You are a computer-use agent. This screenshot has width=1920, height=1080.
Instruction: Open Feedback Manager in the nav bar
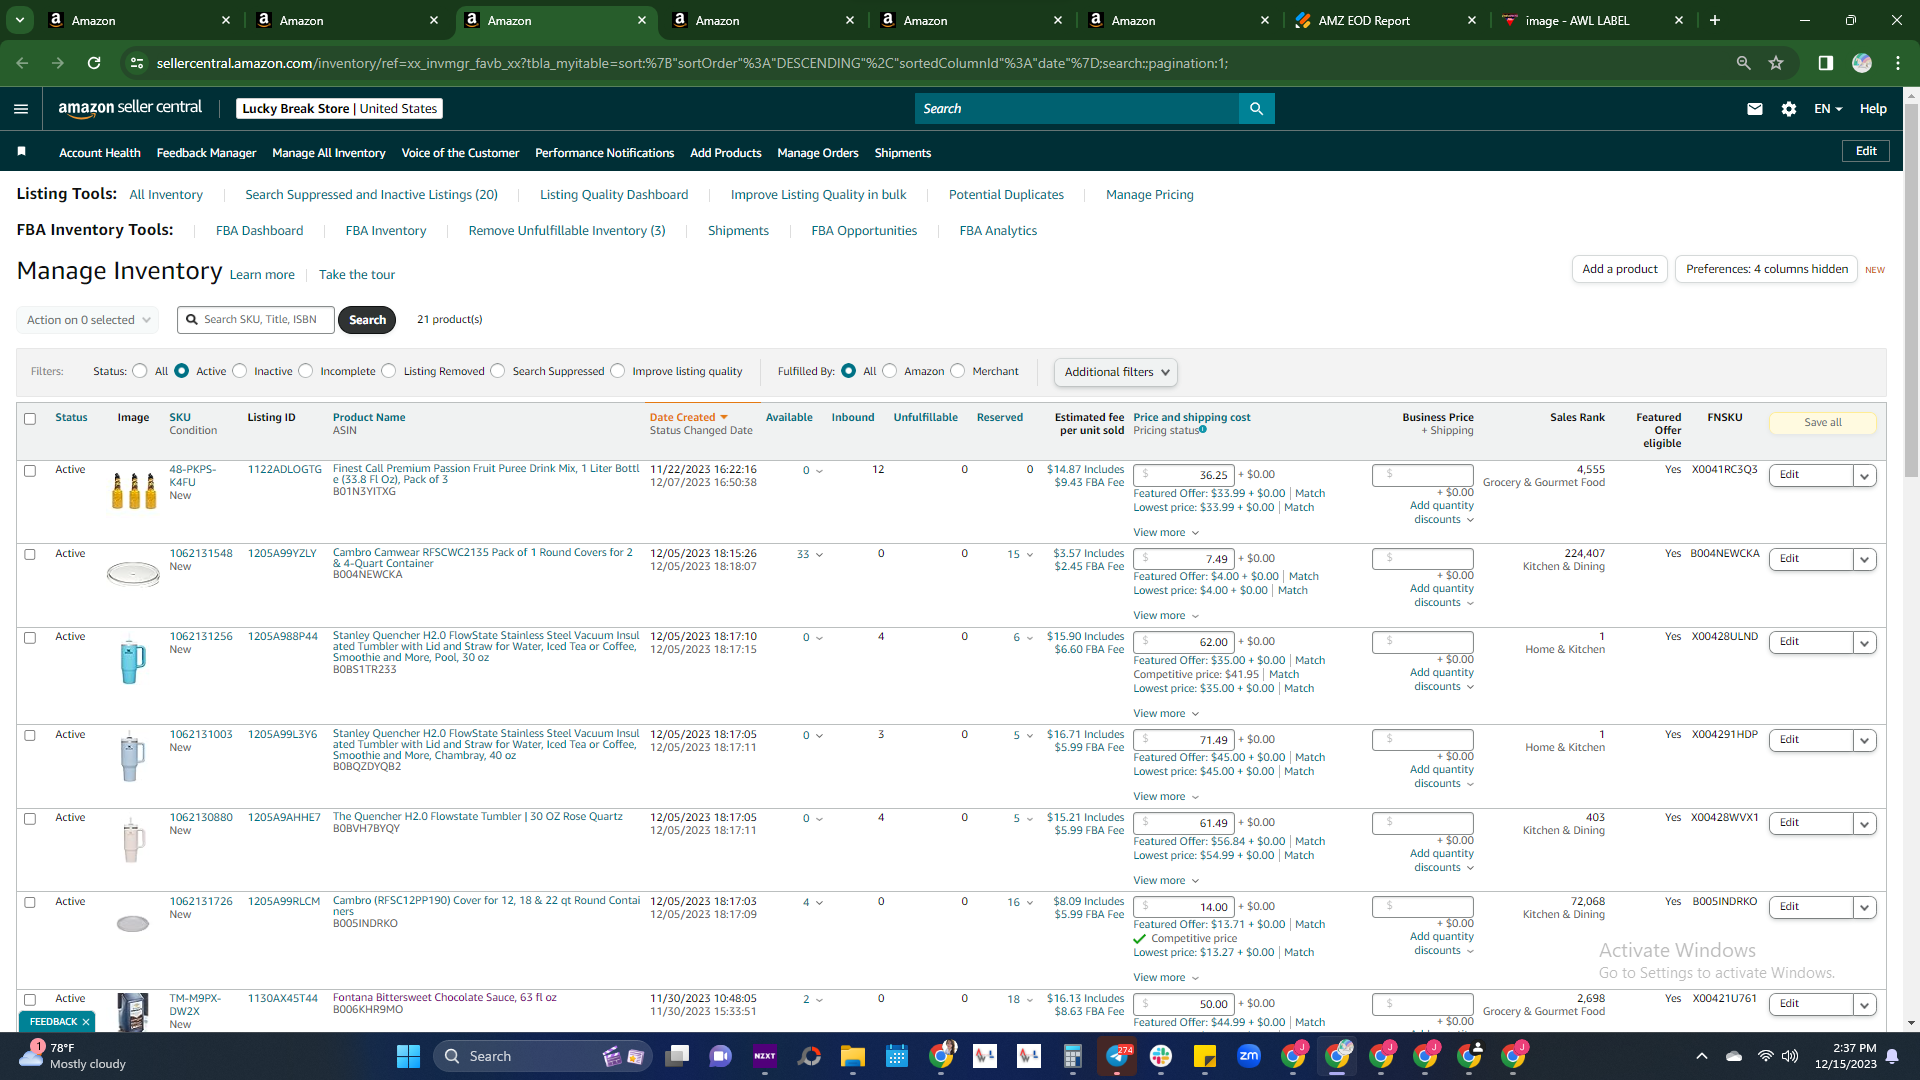tap(206, 153)
